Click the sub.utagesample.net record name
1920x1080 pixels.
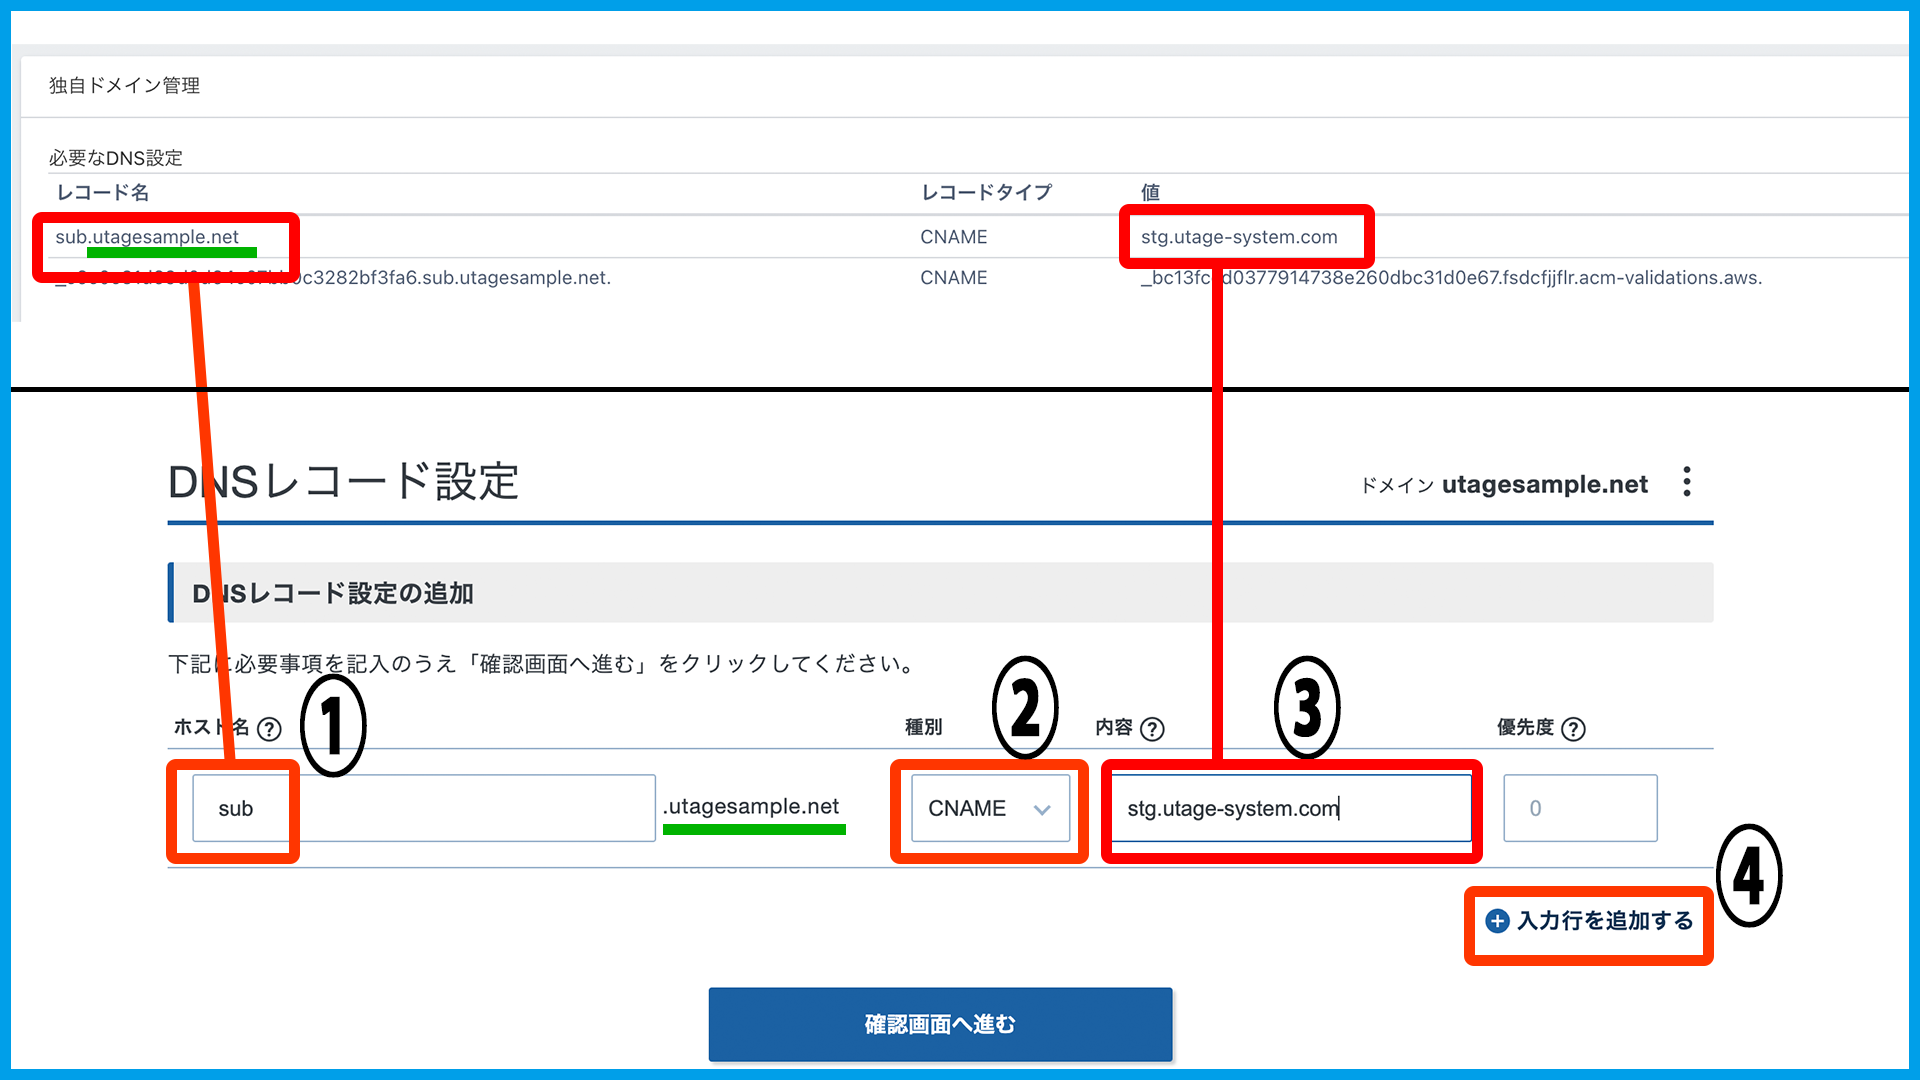[147, 237]
